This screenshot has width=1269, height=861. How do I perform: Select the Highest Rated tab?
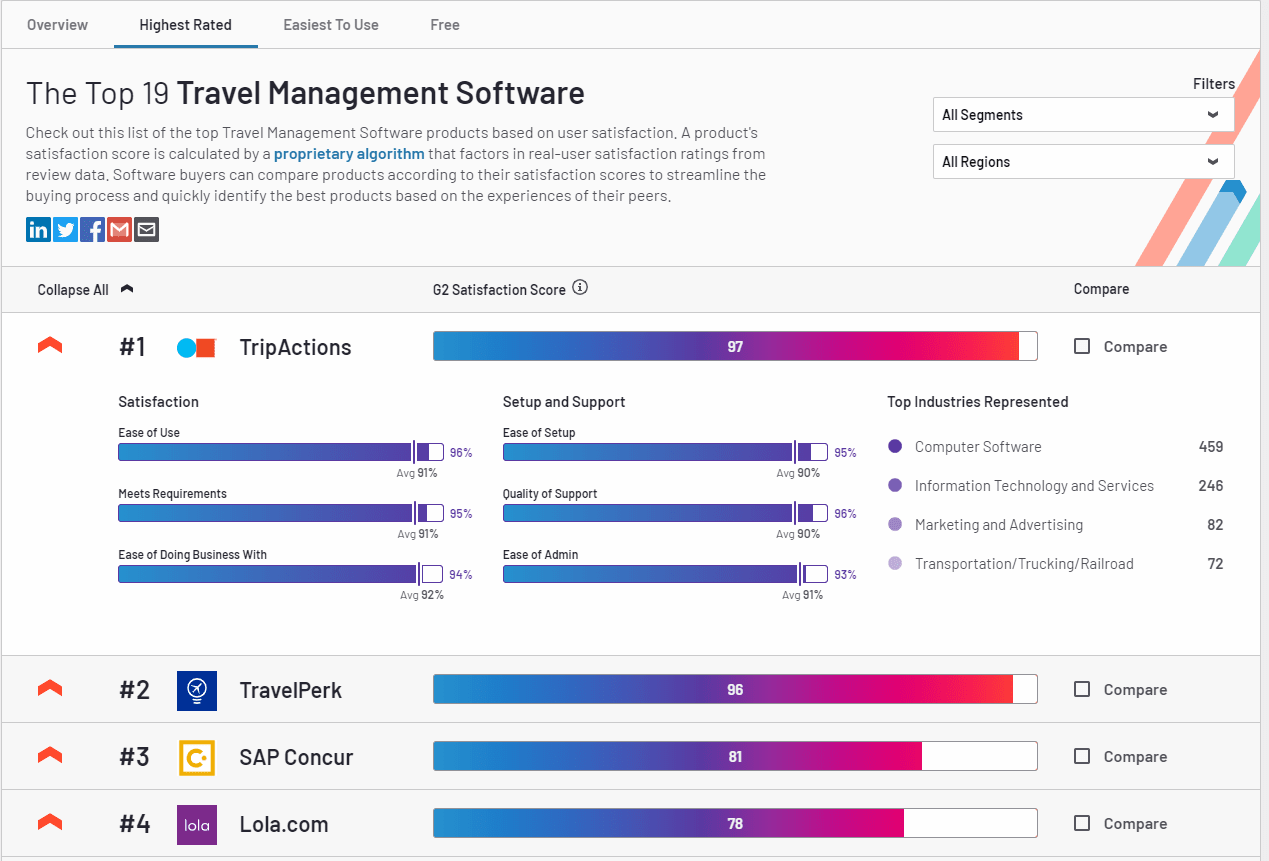pos(186,25)
